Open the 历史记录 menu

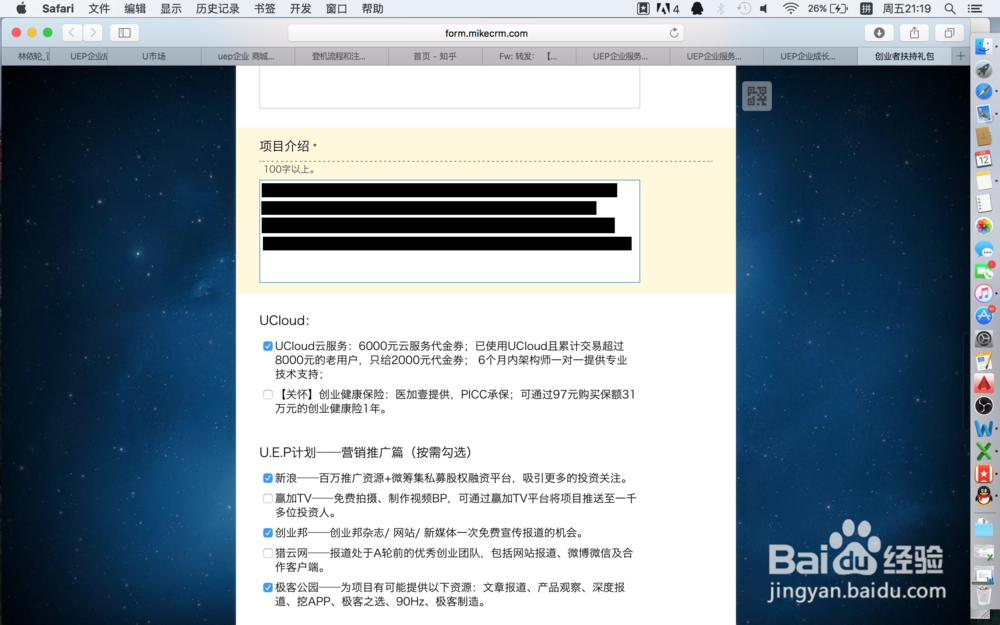click(x=217, y=8)
